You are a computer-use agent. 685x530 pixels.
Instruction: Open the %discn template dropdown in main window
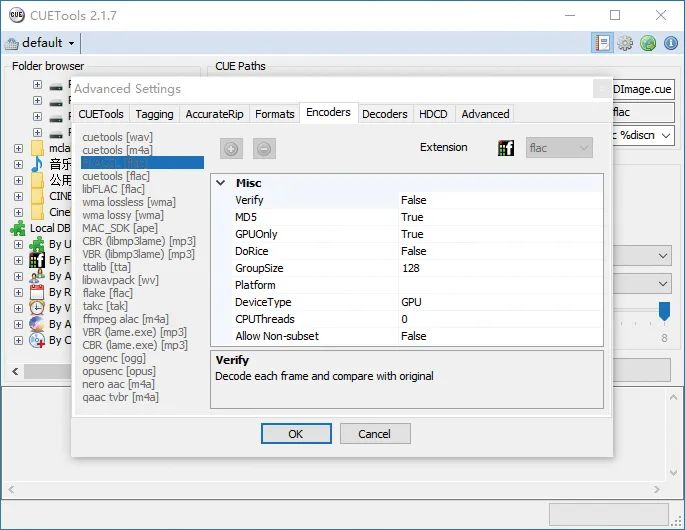pos(666,135)
